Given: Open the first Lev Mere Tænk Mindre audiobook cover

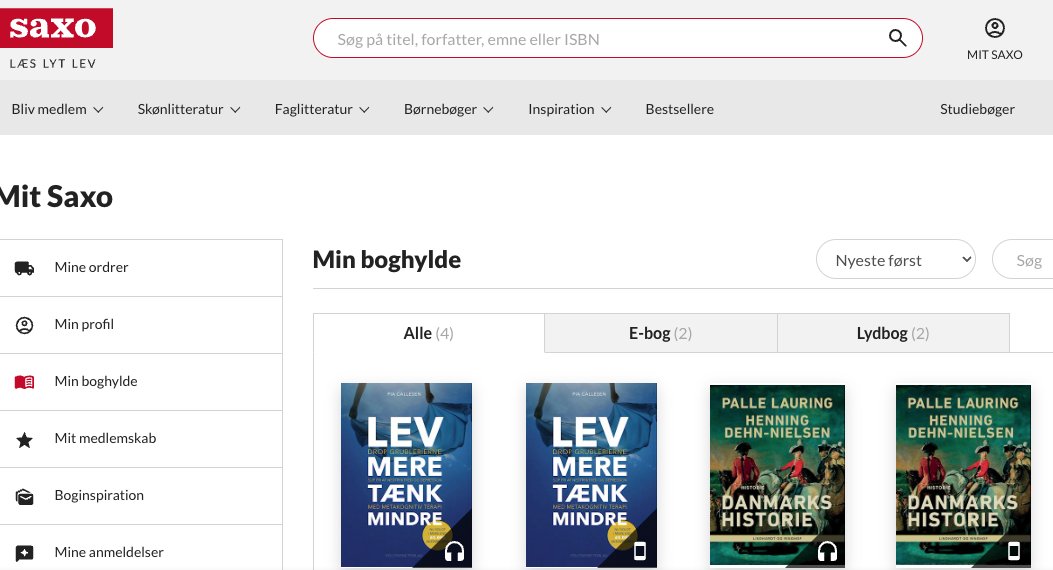Looking at the screenshot, I should click(406, 475).
